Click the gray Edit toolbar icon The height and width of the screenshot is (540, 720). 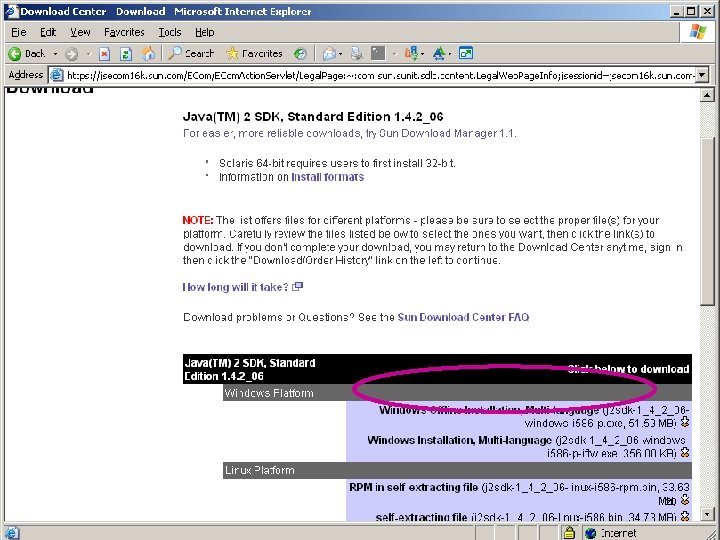point(378,54)
